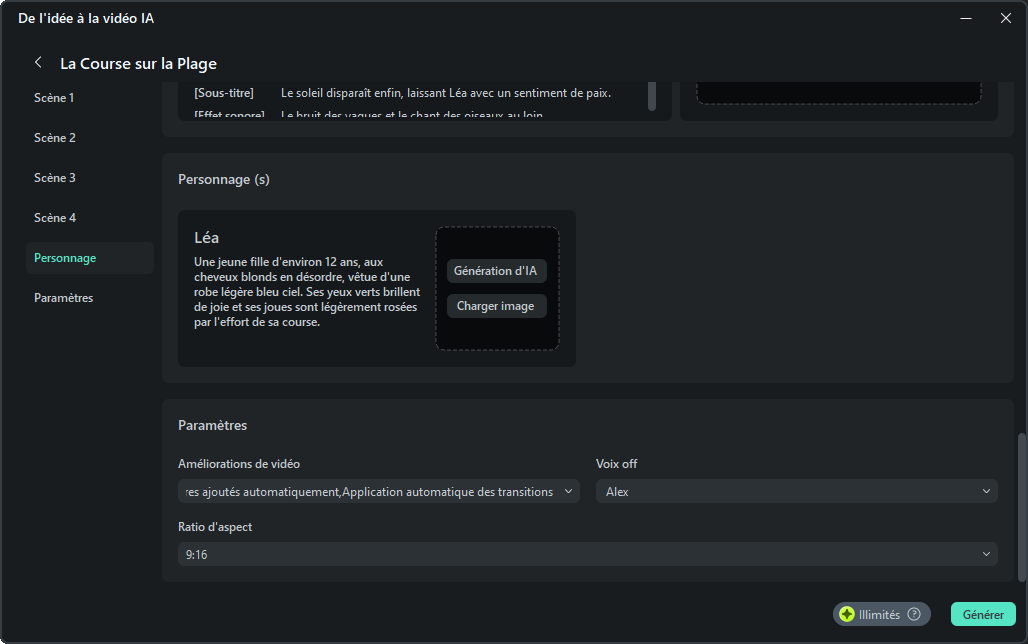This screenshot has height=644, width=1028.
Task: Select the Personnage sidebar item
Action: [90, 258]
